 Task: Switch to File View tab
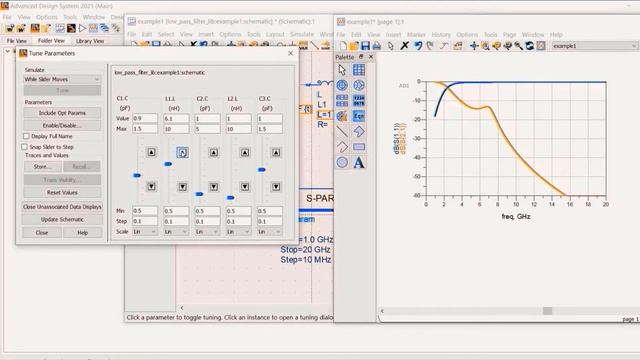(x=17, y=41)
